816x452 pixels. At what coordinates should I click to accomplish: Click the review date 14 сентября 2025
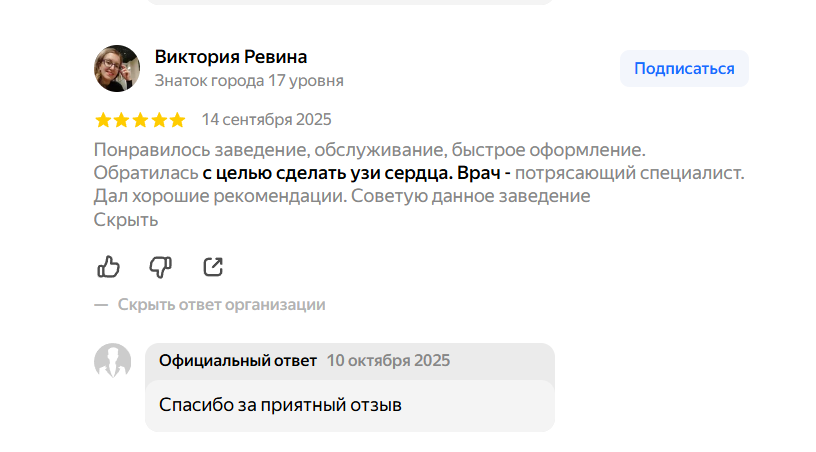[266, 120]
